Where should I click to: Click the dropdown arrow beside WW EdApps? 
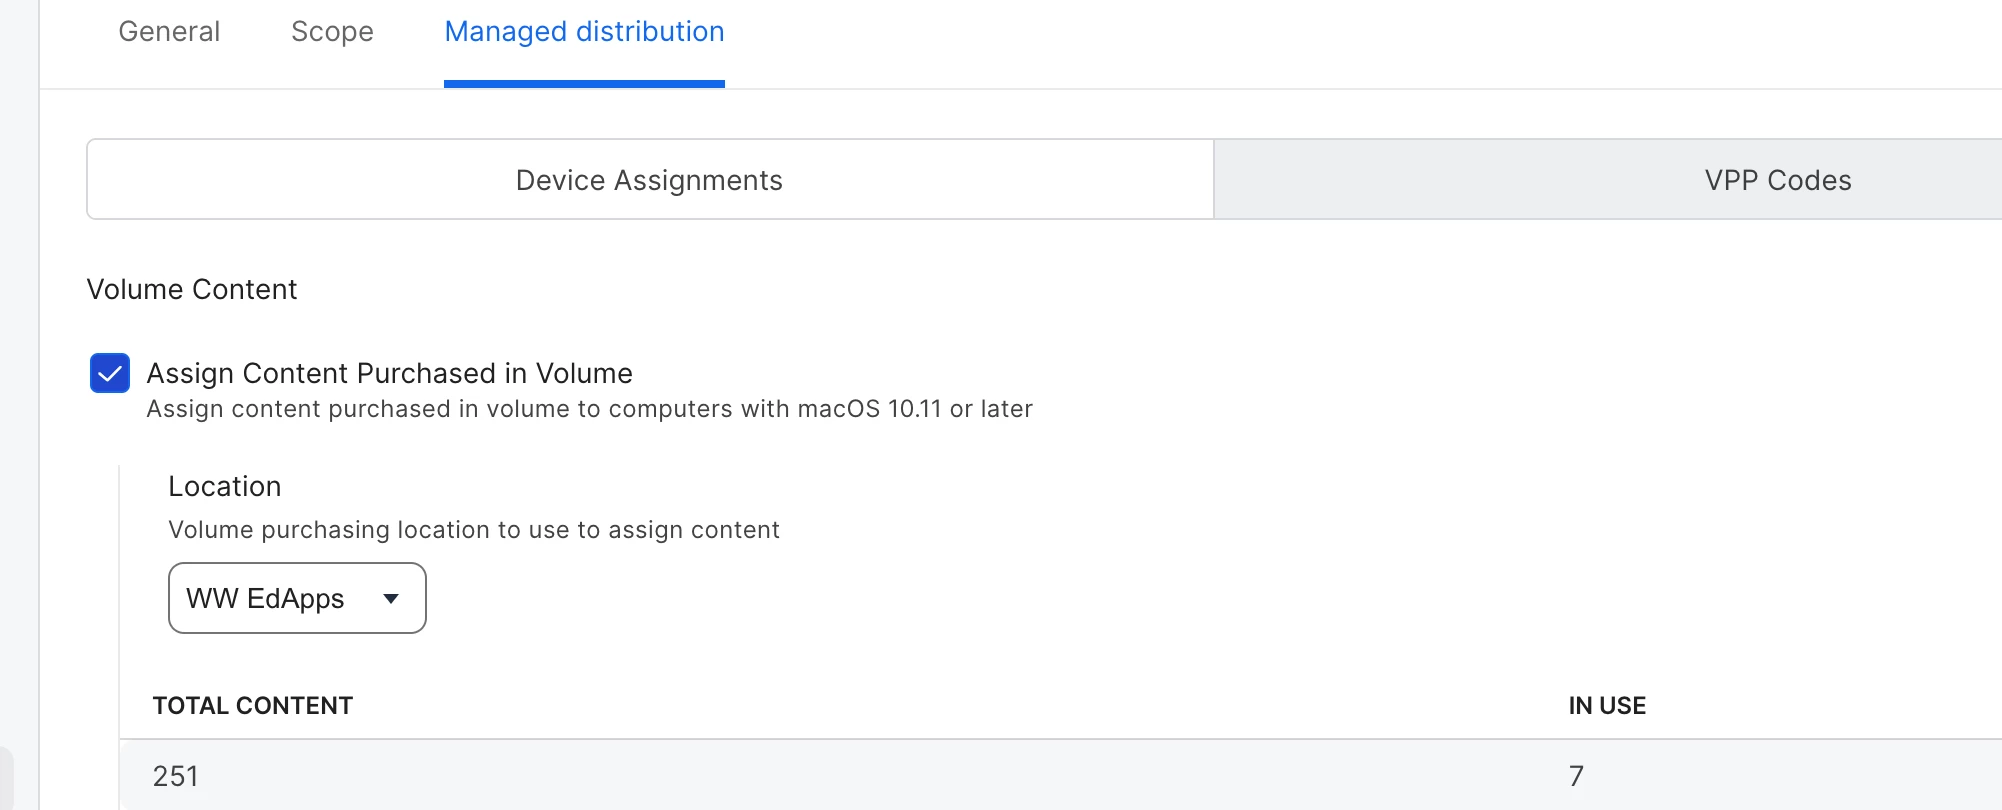[x=391, y=599]
